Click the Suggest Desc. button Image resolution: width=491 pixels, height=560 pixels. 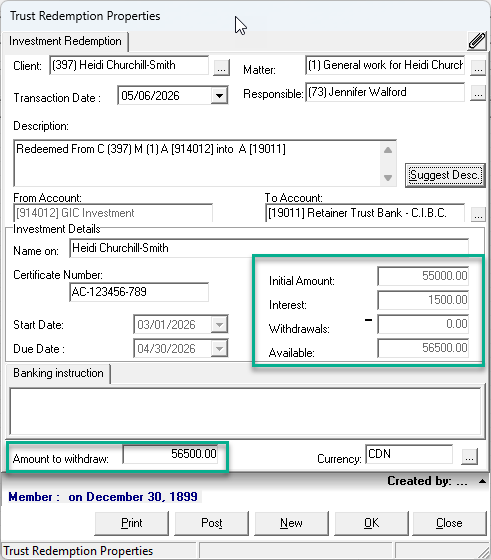pos(445,175)
